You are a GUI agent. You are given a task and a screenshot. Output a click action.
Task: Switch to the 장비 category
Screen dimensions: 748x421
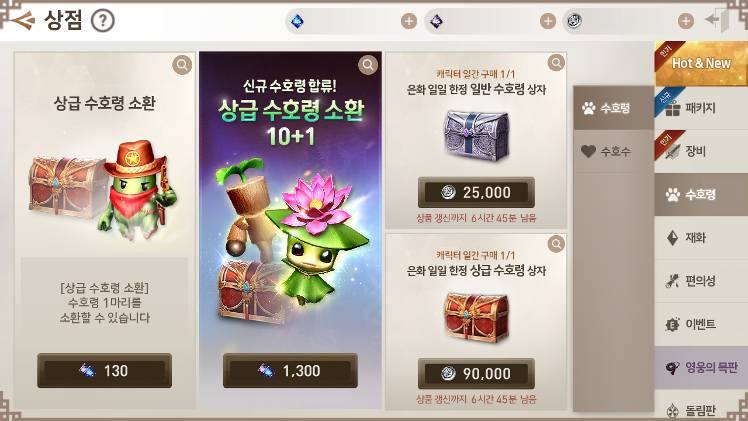click(x=701, y=151)
